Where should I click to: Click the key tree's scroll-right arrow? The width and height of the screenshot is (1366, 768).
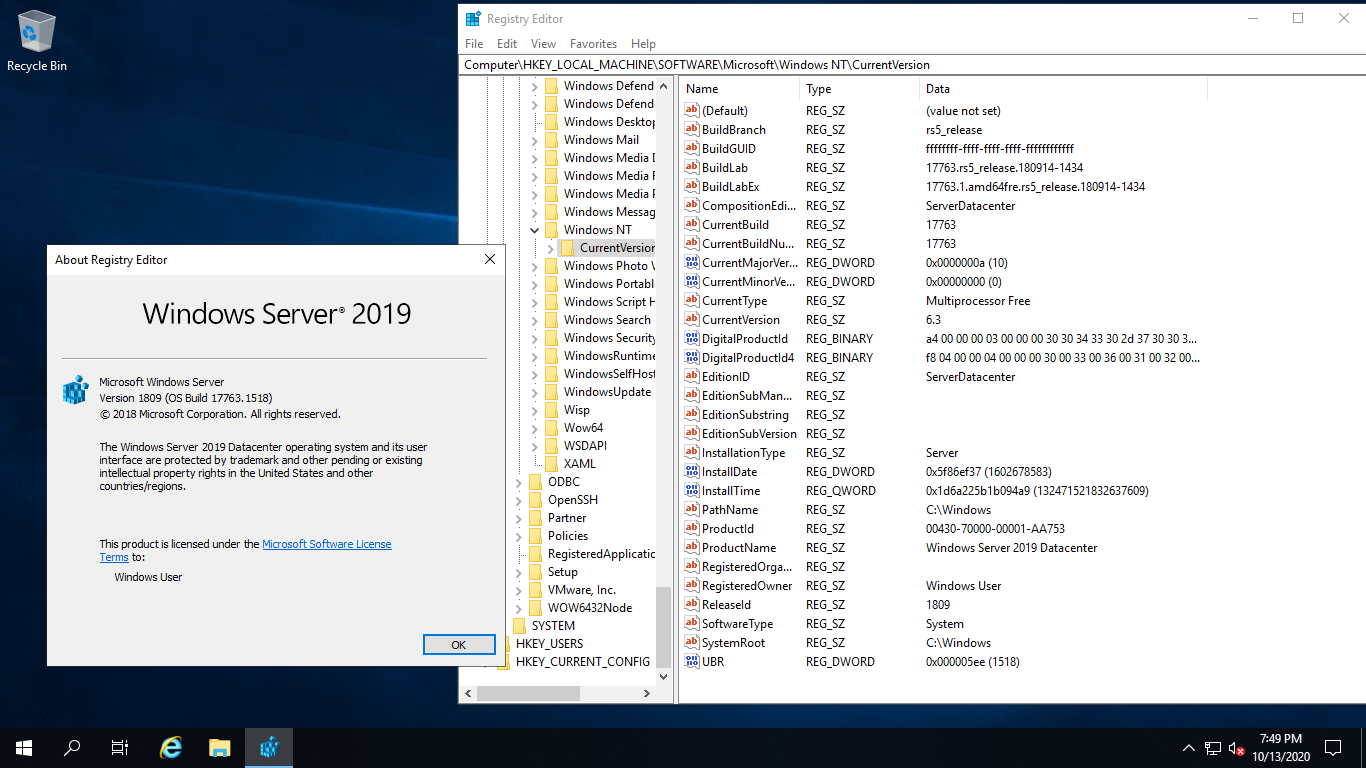(646, 693)
